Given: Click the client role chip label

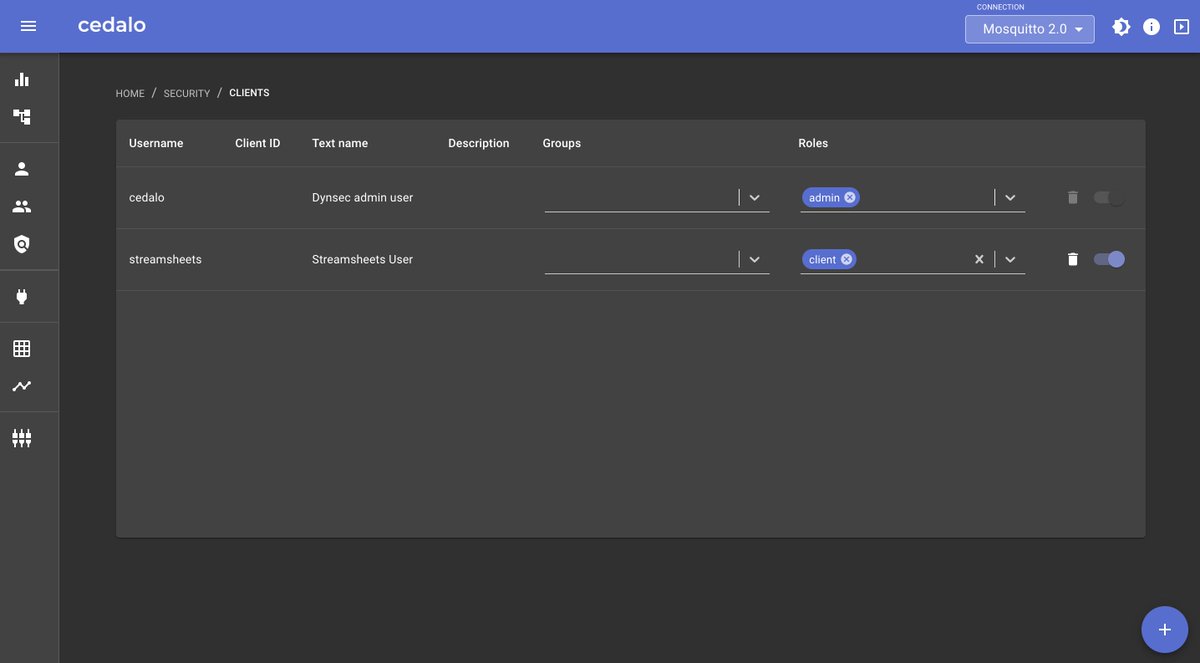Looking at the screenshot, I should click(x=822, y=259).
